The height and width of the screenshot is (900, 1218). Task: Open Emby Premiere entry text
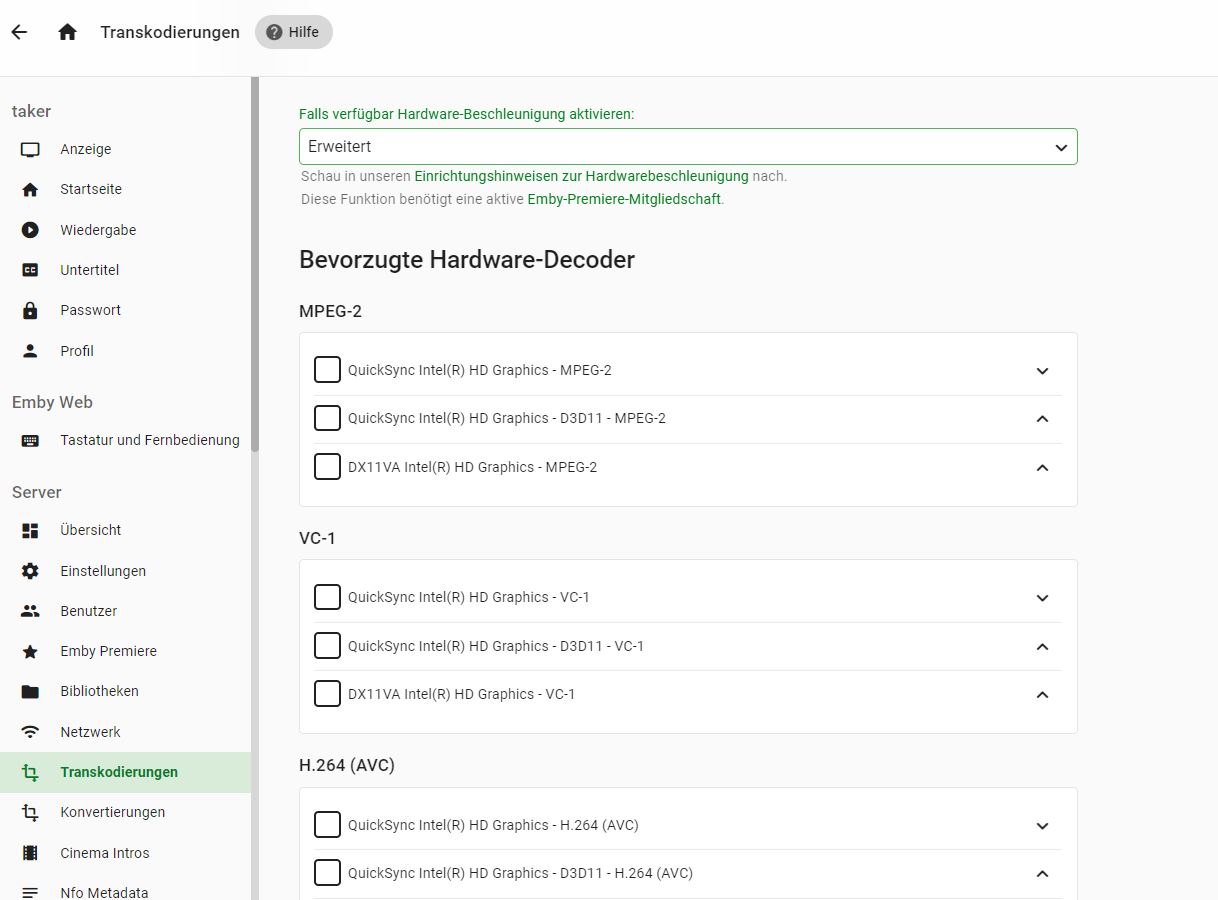108,651
